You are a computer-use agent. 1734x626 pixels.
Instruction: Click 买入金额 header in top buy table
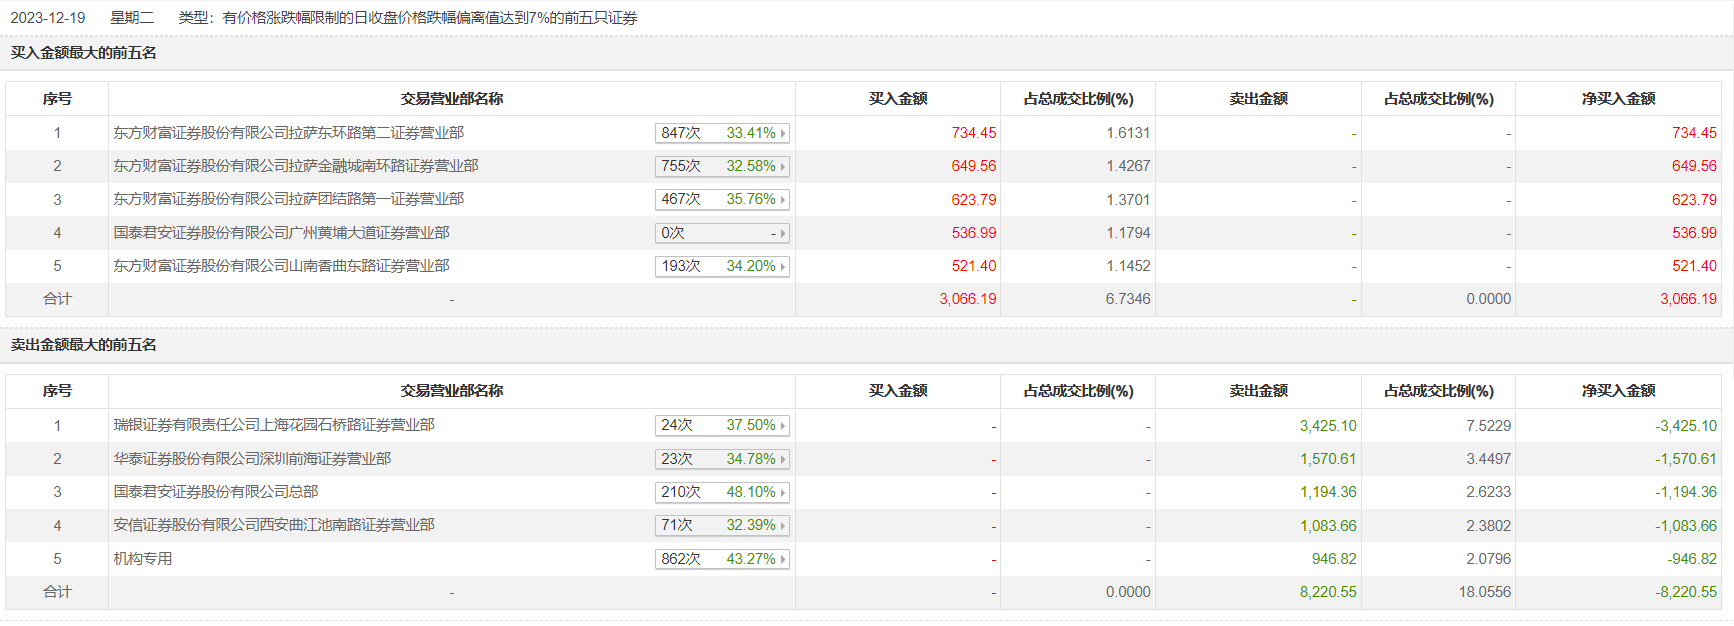(x=898, y=99)
